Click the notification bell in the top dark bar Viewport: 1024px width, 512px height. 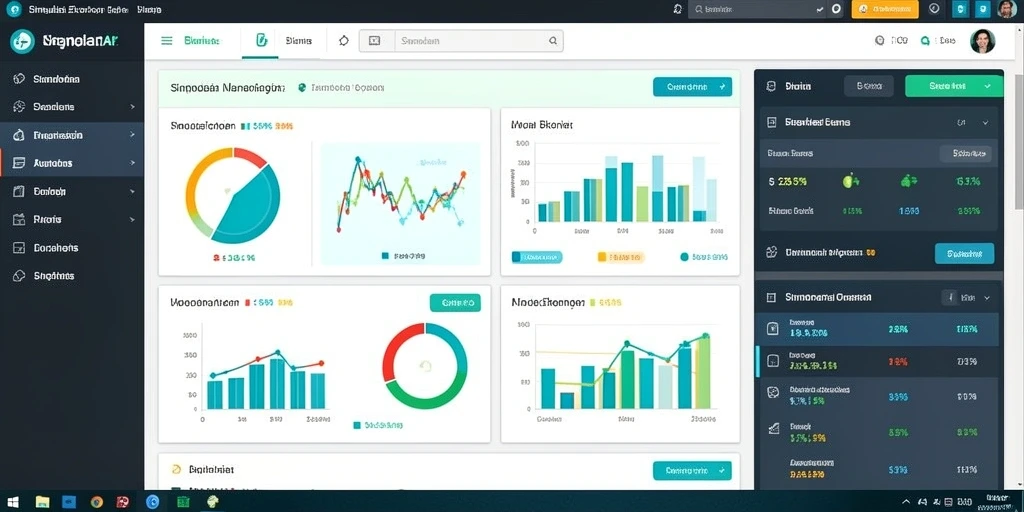(677, 9)
